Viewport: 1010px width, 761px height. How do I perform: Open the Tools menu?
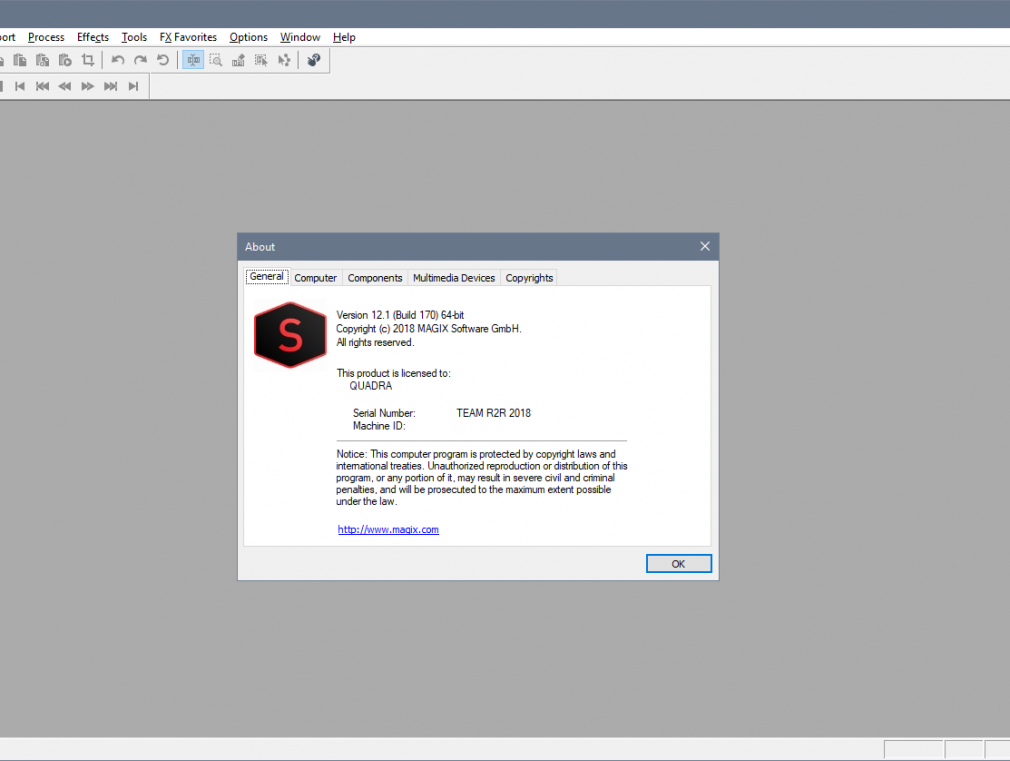134,37
